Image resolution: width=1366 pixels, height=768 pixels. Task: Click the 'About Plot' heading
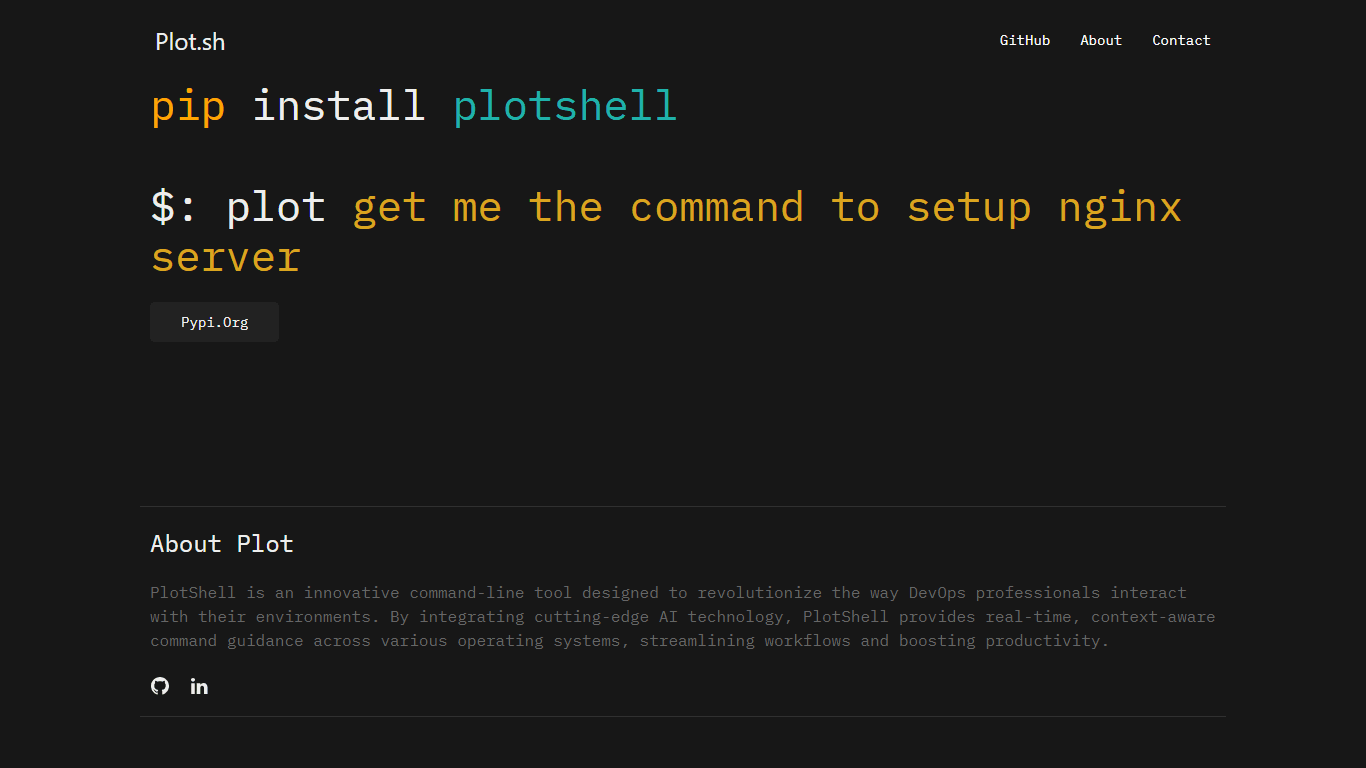[x=222, y=544]
